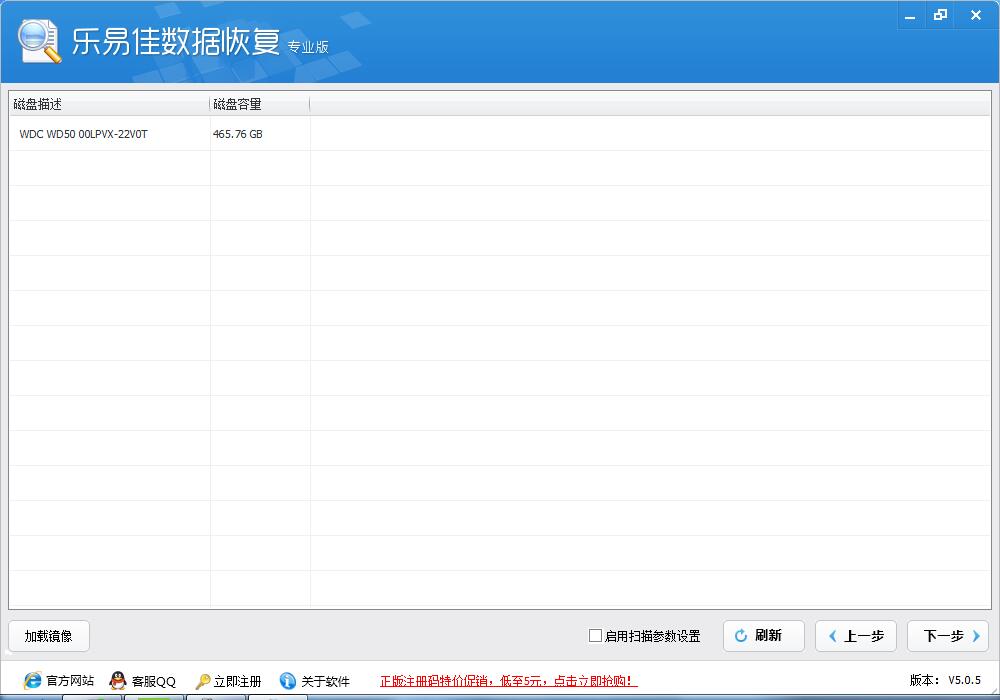1000x700 pixels.
Task: Sort by 磁盘描述 column header
Action: (38, 104)
